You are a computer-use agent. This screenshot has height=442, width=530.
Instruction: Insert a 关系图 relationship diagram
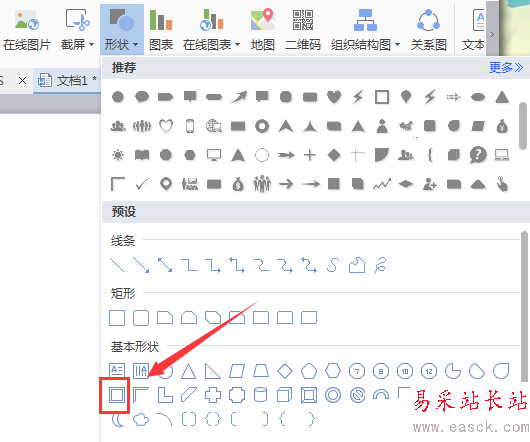pos(429,30)
